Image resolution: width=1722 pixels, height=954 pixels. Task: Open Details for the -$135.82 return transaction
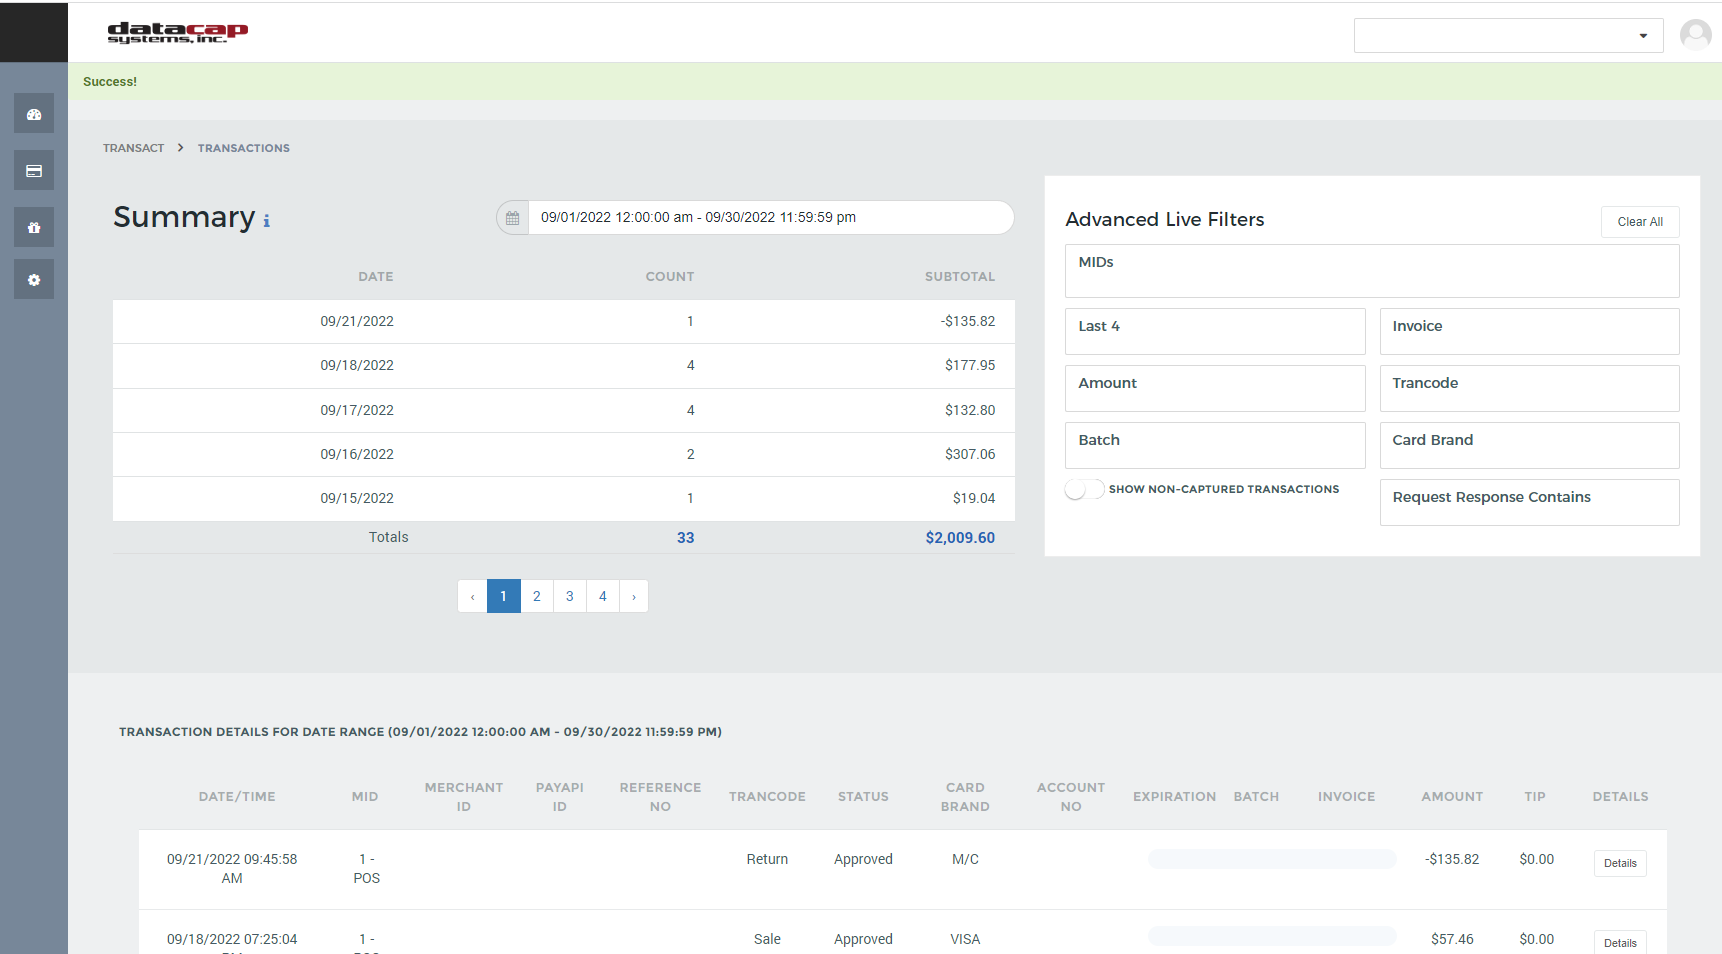click(1619, 863)
